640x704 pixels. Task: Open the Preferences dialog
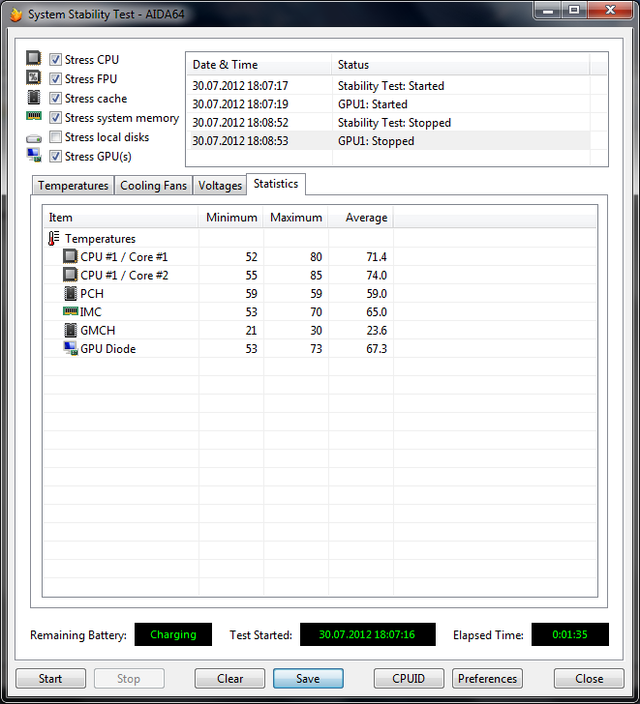pyautogui.click(x=487, y=678)
